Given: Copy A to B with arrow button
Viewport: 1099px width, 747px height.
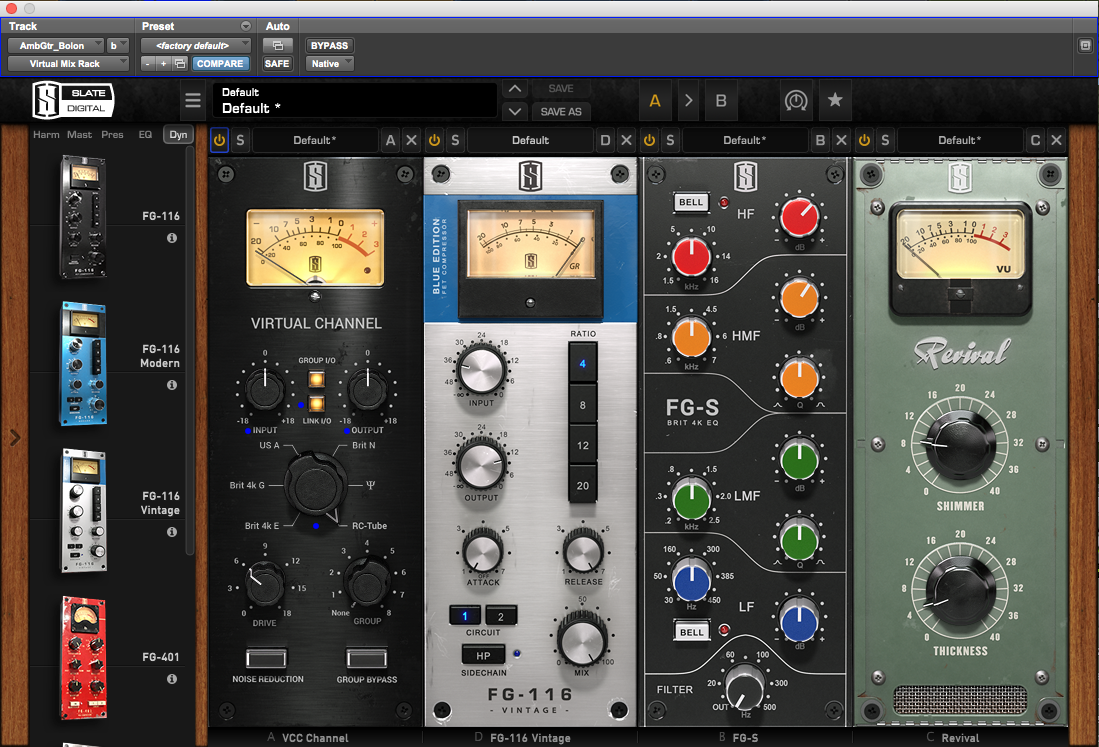Looking at the screenshot, I should [688, 101].
